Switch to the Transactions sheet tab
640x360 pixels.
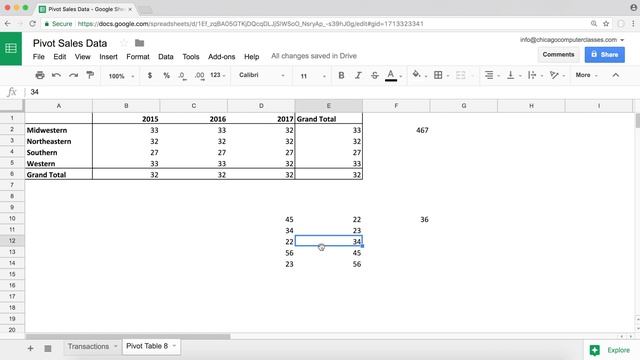[x=88, y=347]
